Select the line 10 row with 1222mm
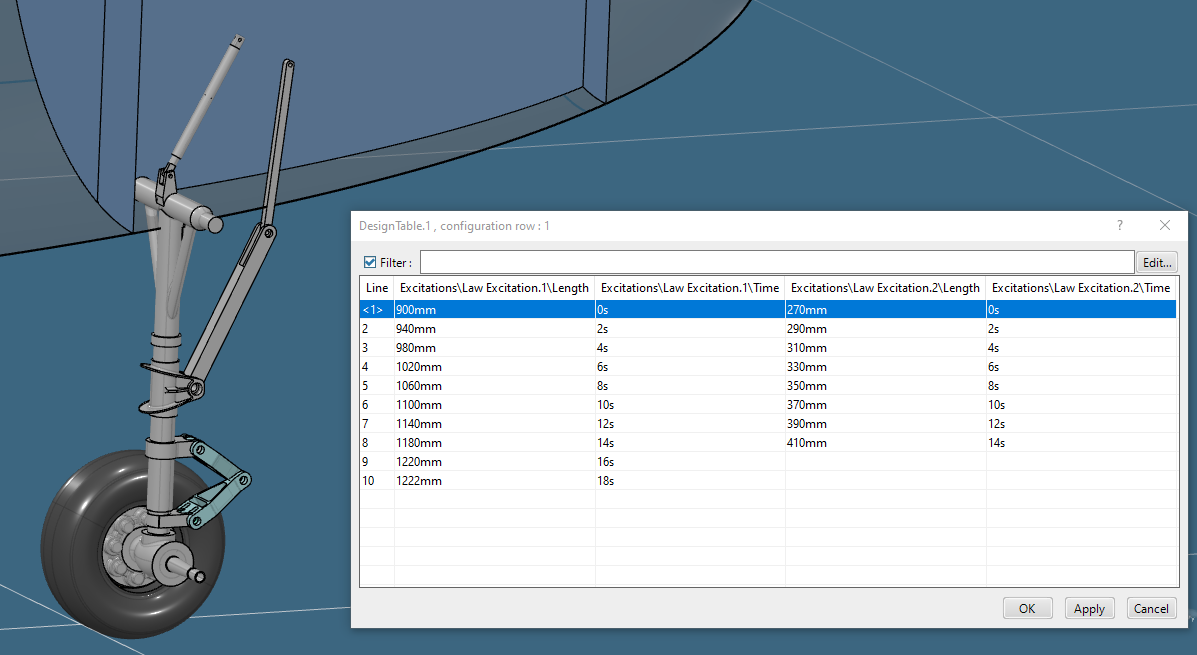The image size is (1197, 655). click(x=419, y=481)
